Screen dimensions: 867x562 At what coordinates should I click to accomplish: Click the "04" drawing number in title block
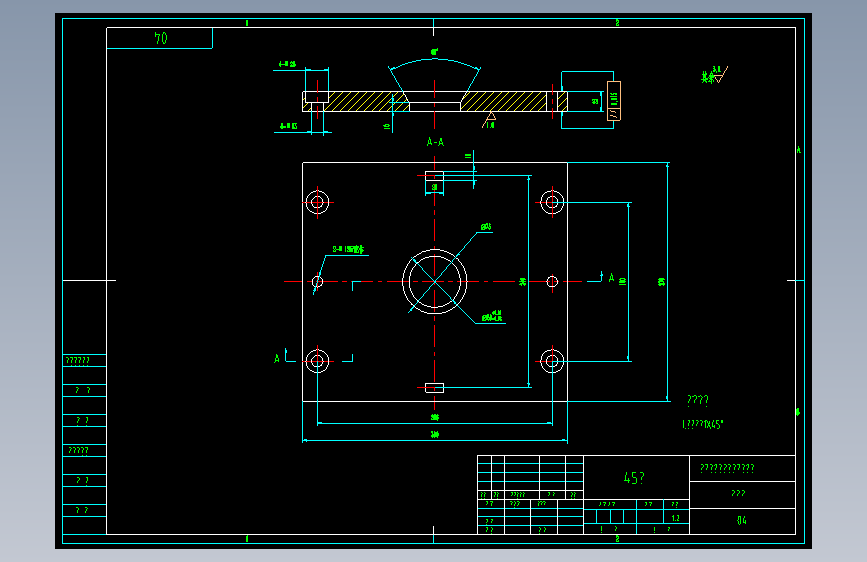coord(741,521)
